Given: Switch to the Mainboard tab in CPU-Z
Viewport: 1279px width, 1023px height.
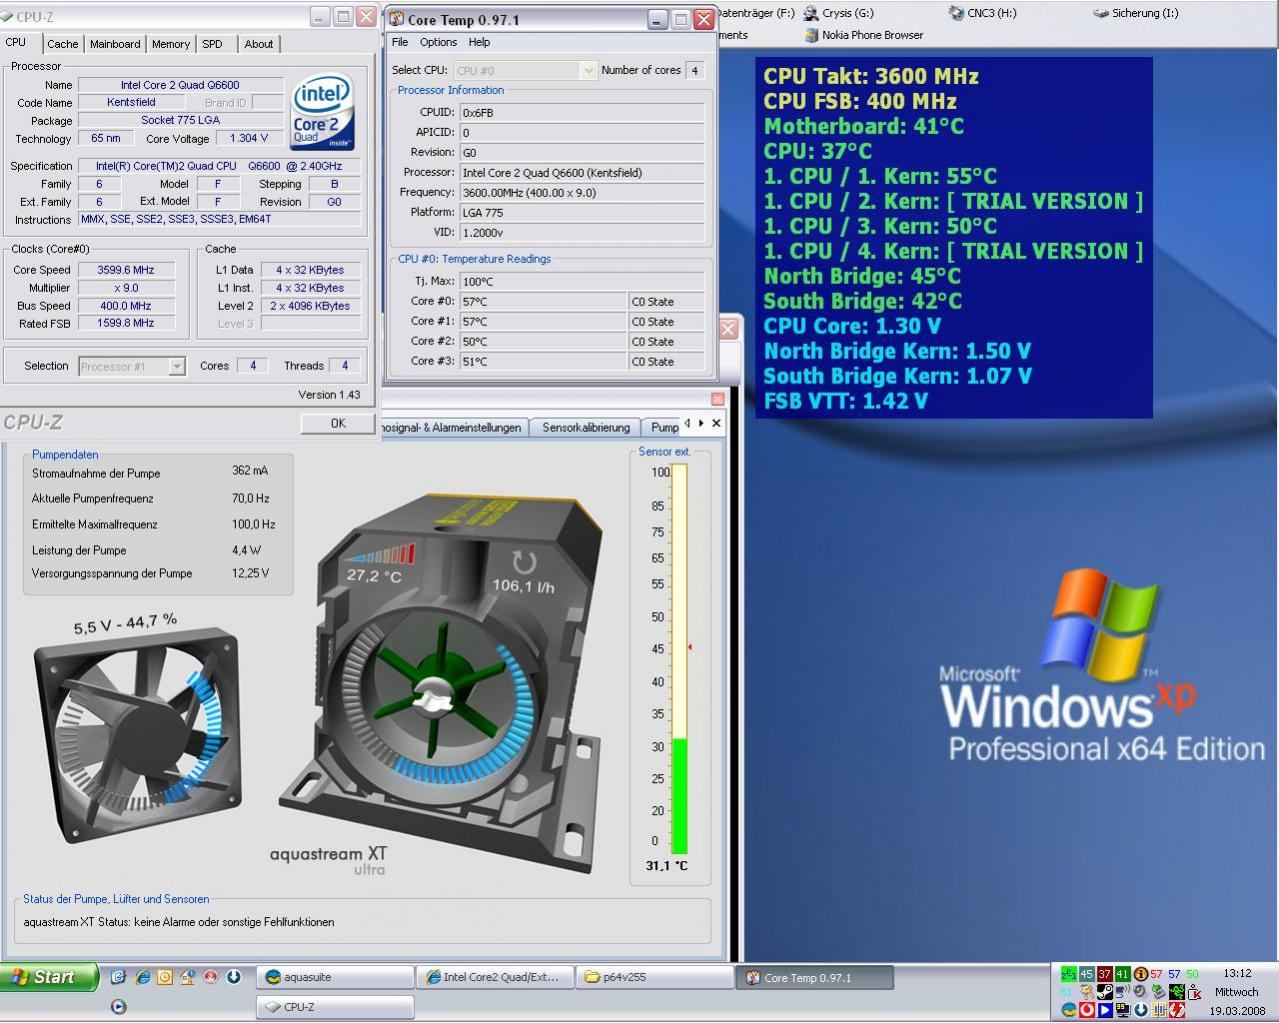Looking at the screenshot, I should 115,44.
